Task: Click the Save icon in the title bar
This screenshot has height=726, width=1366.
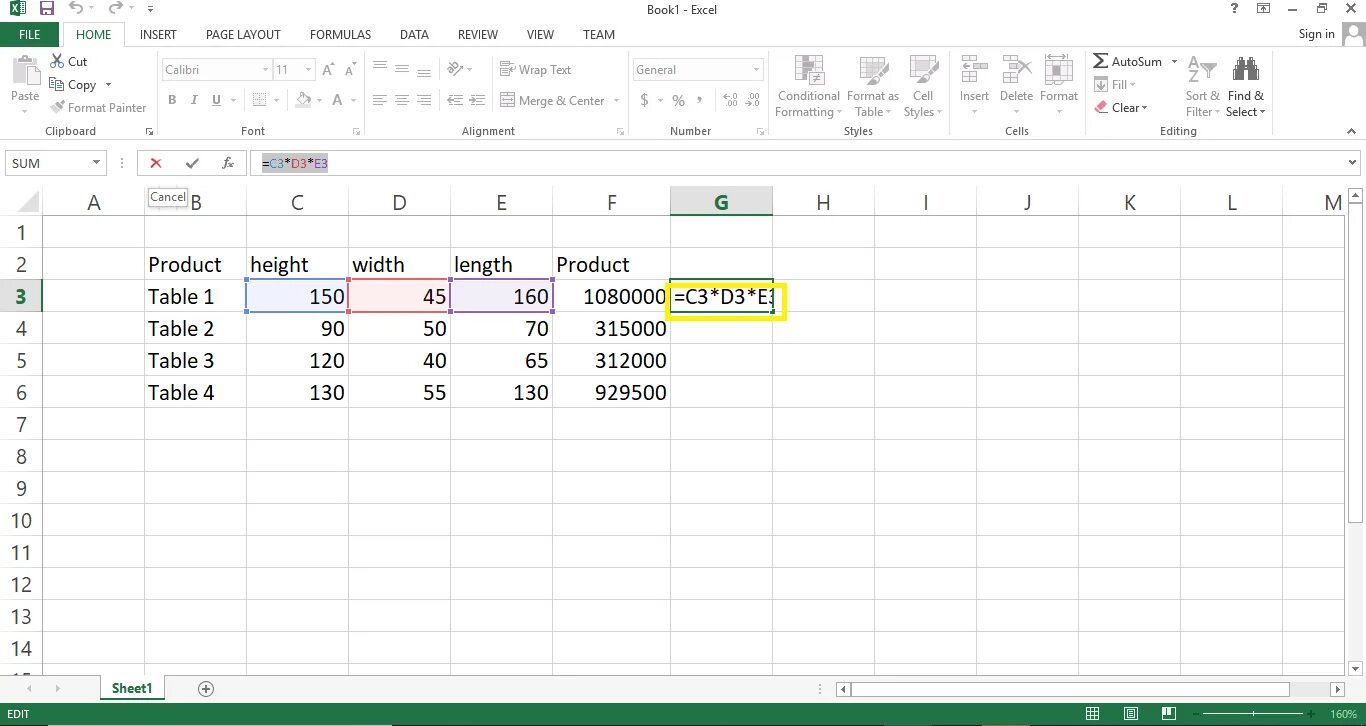Action: pos(46,9)
